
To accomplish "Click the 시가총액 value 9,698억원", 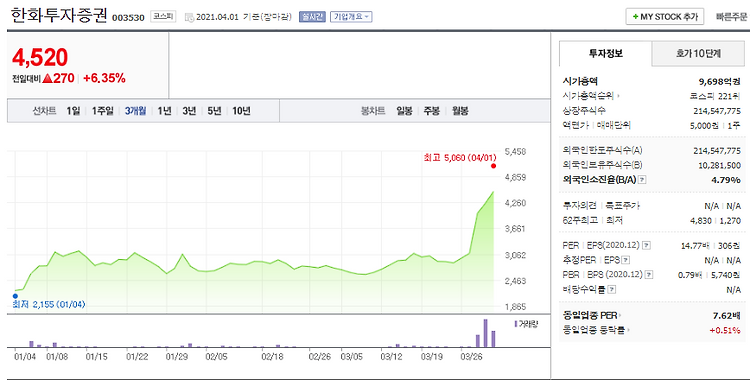I will pyautogui.click(x=719, y=81).
